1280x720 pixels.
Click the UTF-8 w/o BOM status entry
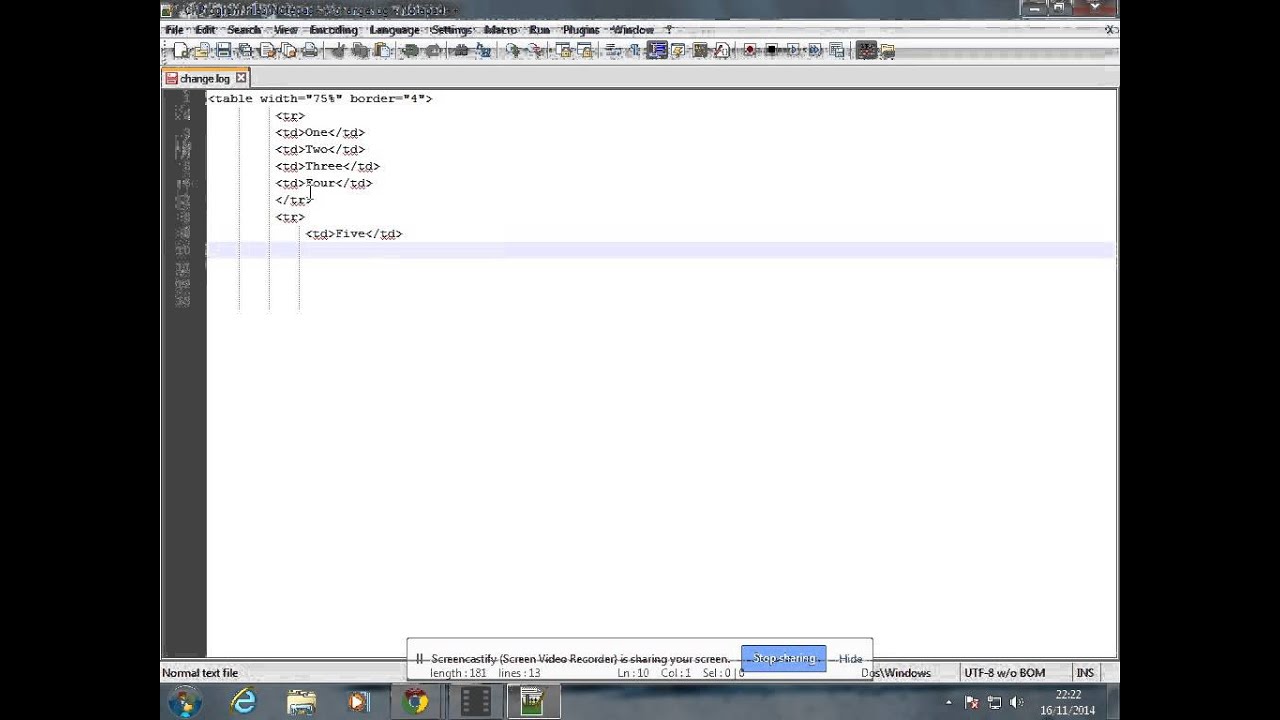1004,673
